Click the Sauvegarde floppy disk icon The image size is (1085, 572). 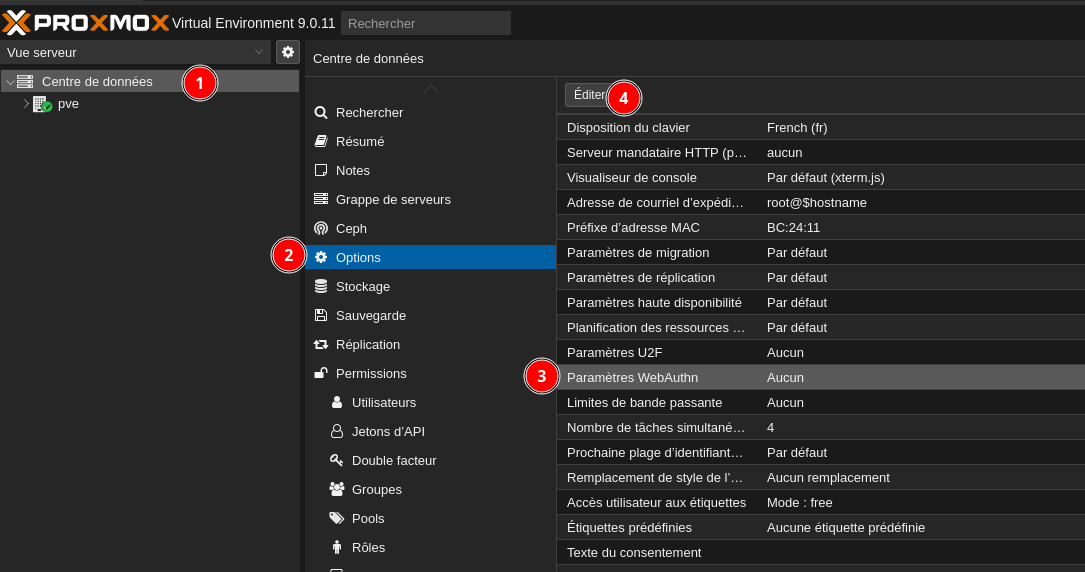(321, 315)
